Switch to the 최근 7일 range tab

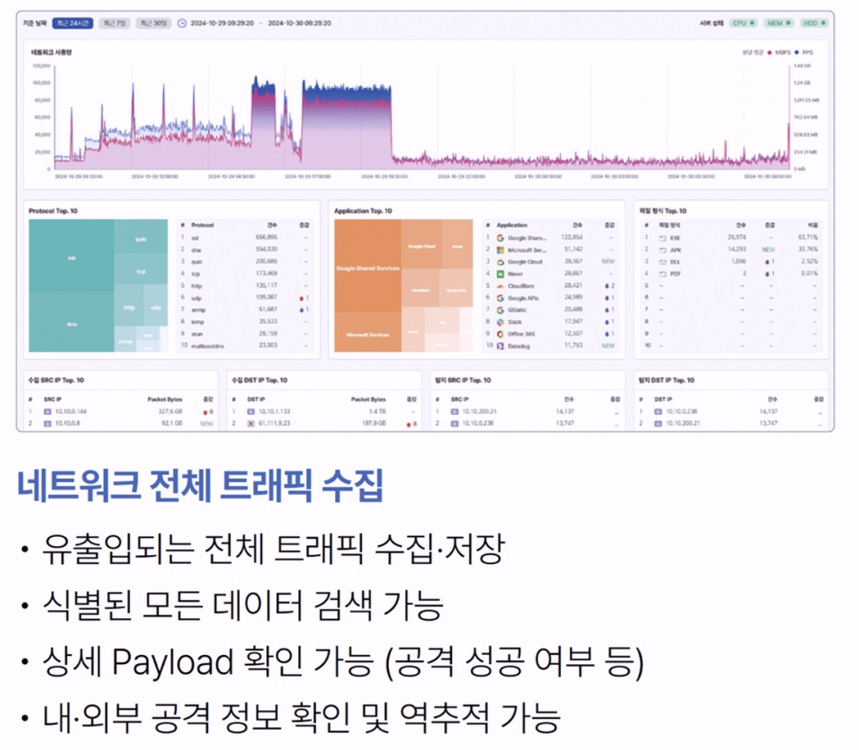point(114,23)
